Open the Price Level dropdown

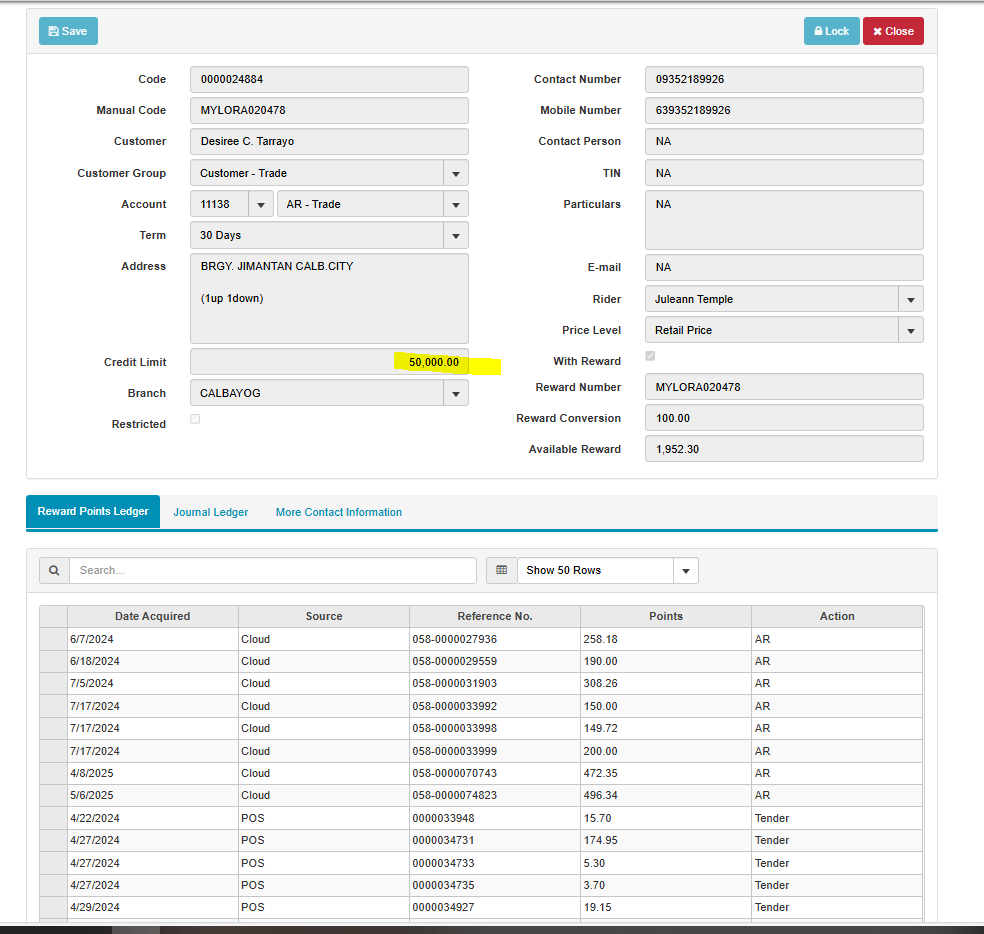point(910,330)
